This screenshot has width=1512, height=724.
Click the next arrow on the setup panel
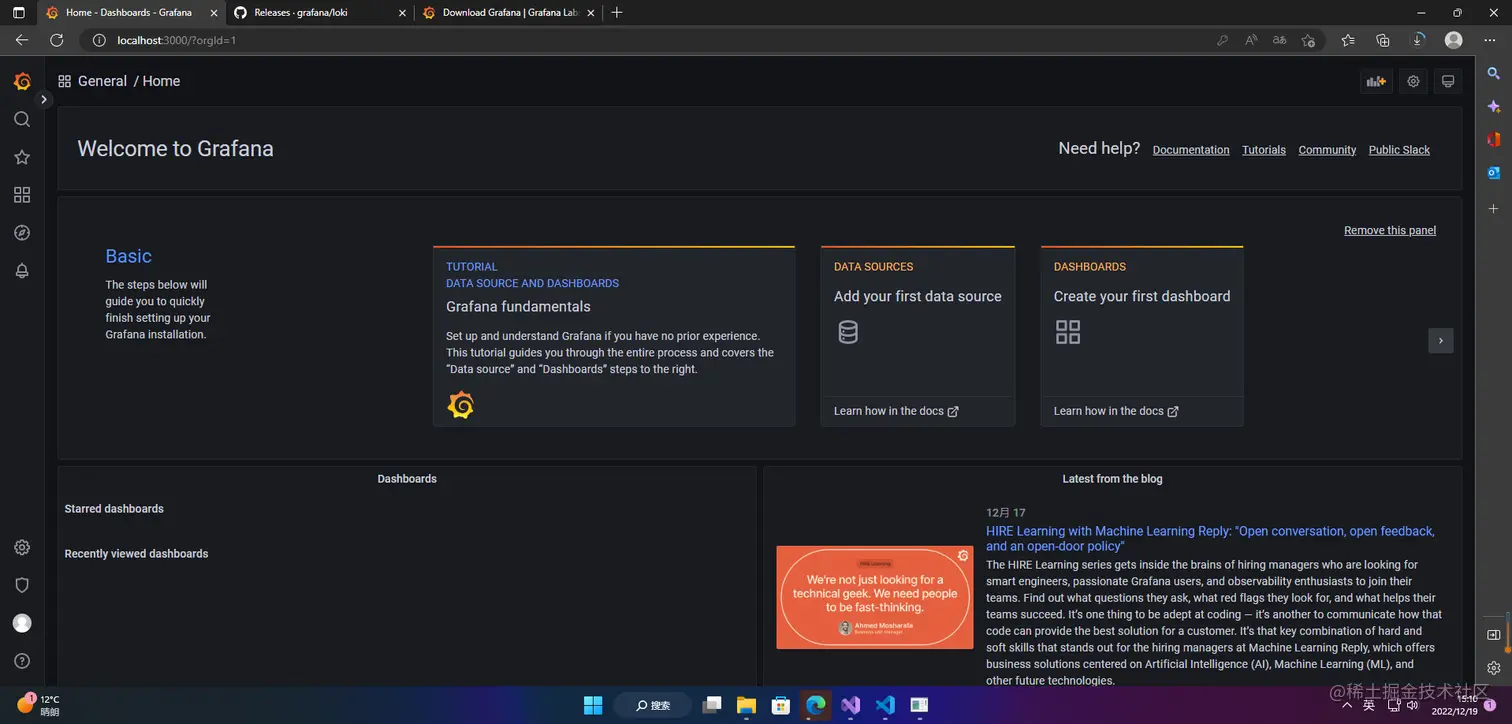1440,340
